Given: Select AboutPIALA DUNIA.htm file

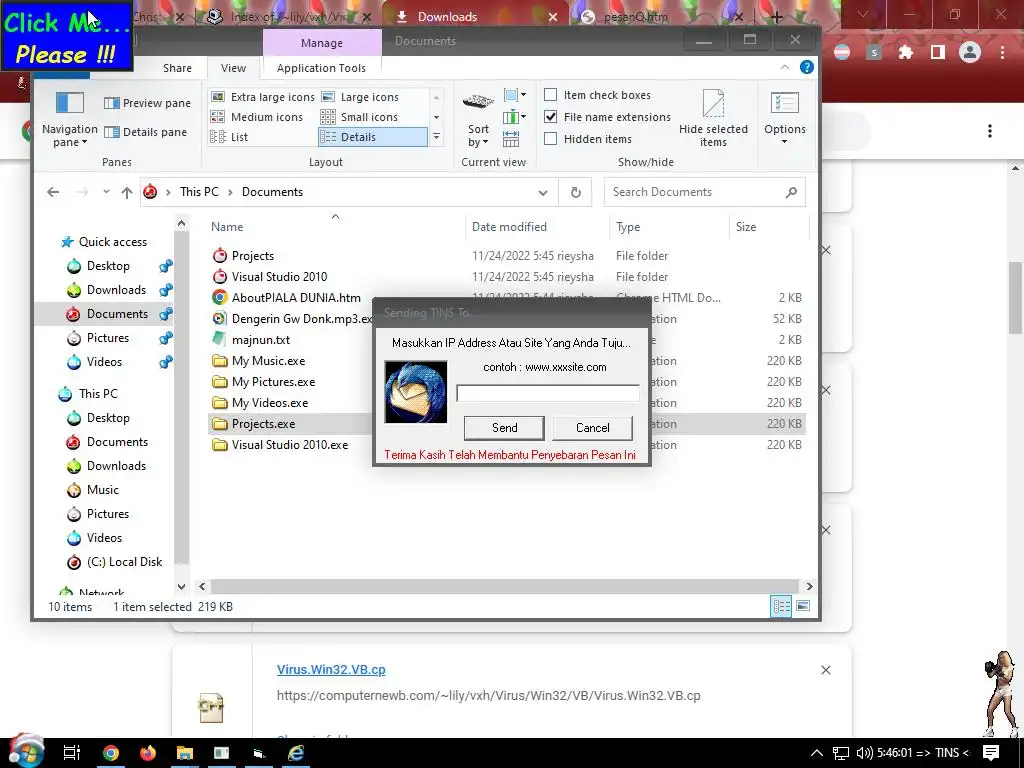Looking at the screenshot, I should [295, 298].
